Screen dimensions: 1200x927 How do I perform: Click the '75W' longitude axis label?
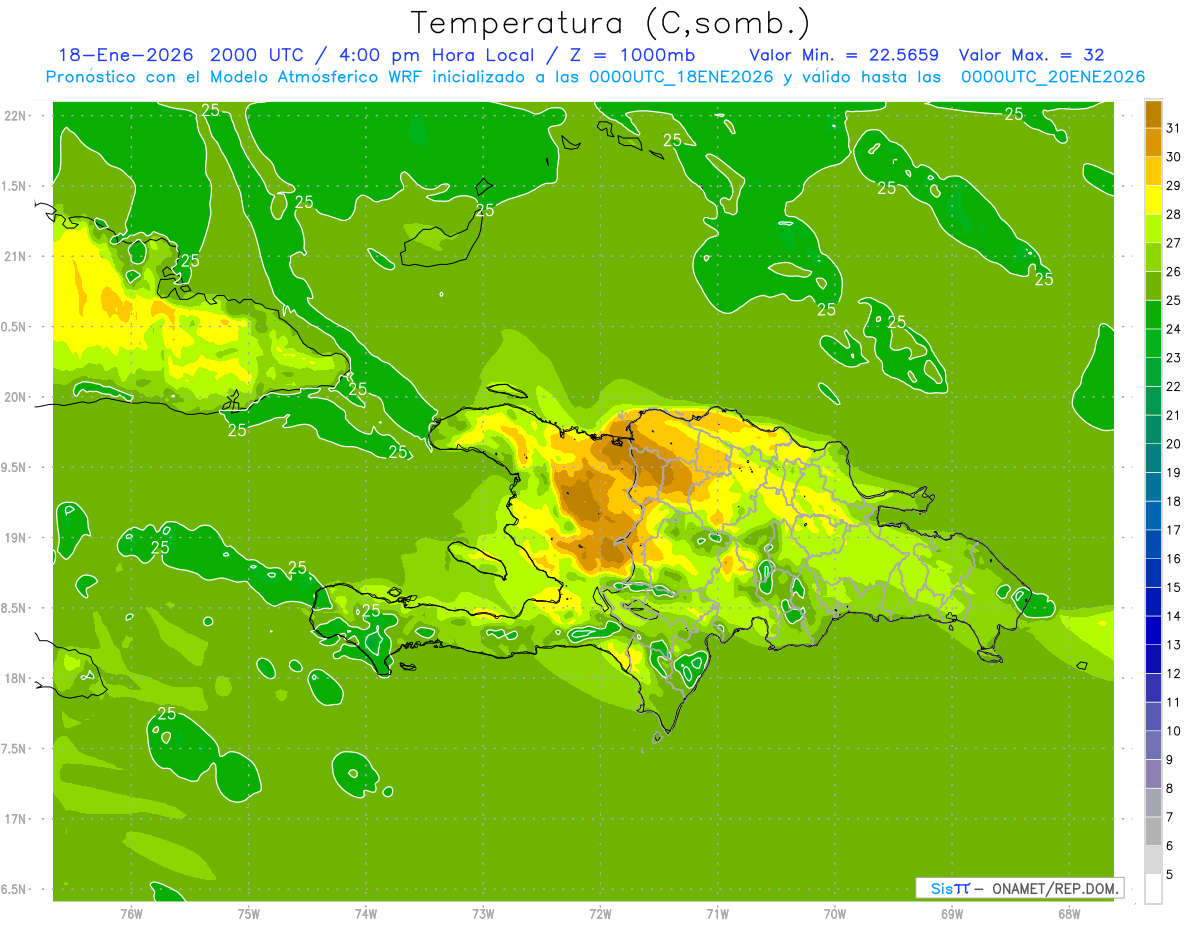pyautogui.click(x=249, y=914)
